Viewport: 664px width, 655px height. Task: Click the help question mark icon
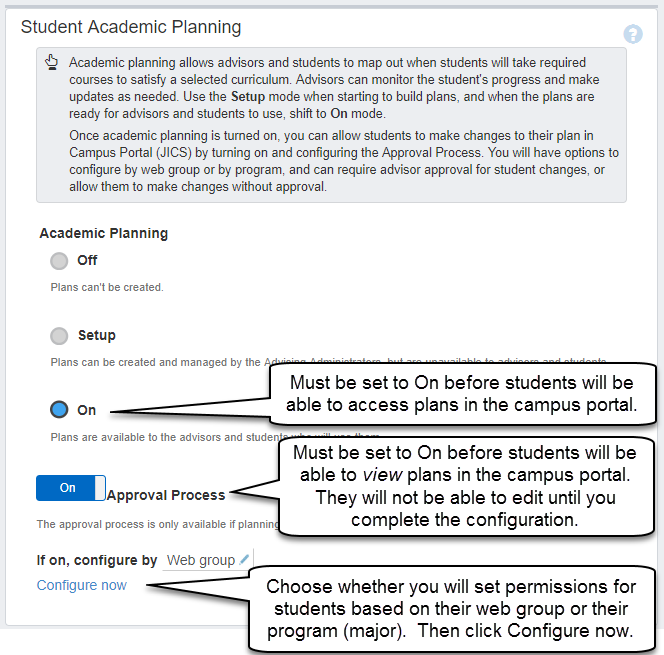[633, 34]
